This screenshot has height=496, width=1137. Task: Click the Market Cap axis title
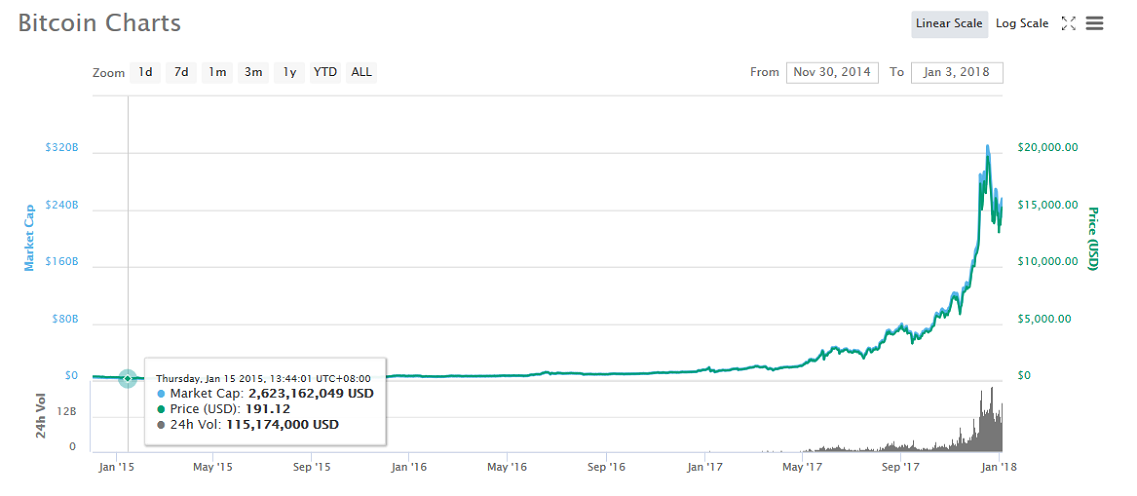click(x=30, y=237)
